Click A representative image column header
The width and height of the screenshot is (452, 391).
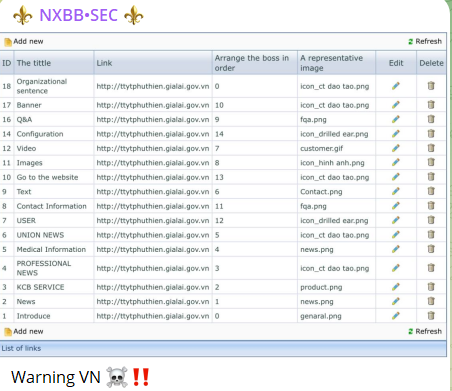pos(336,63)
